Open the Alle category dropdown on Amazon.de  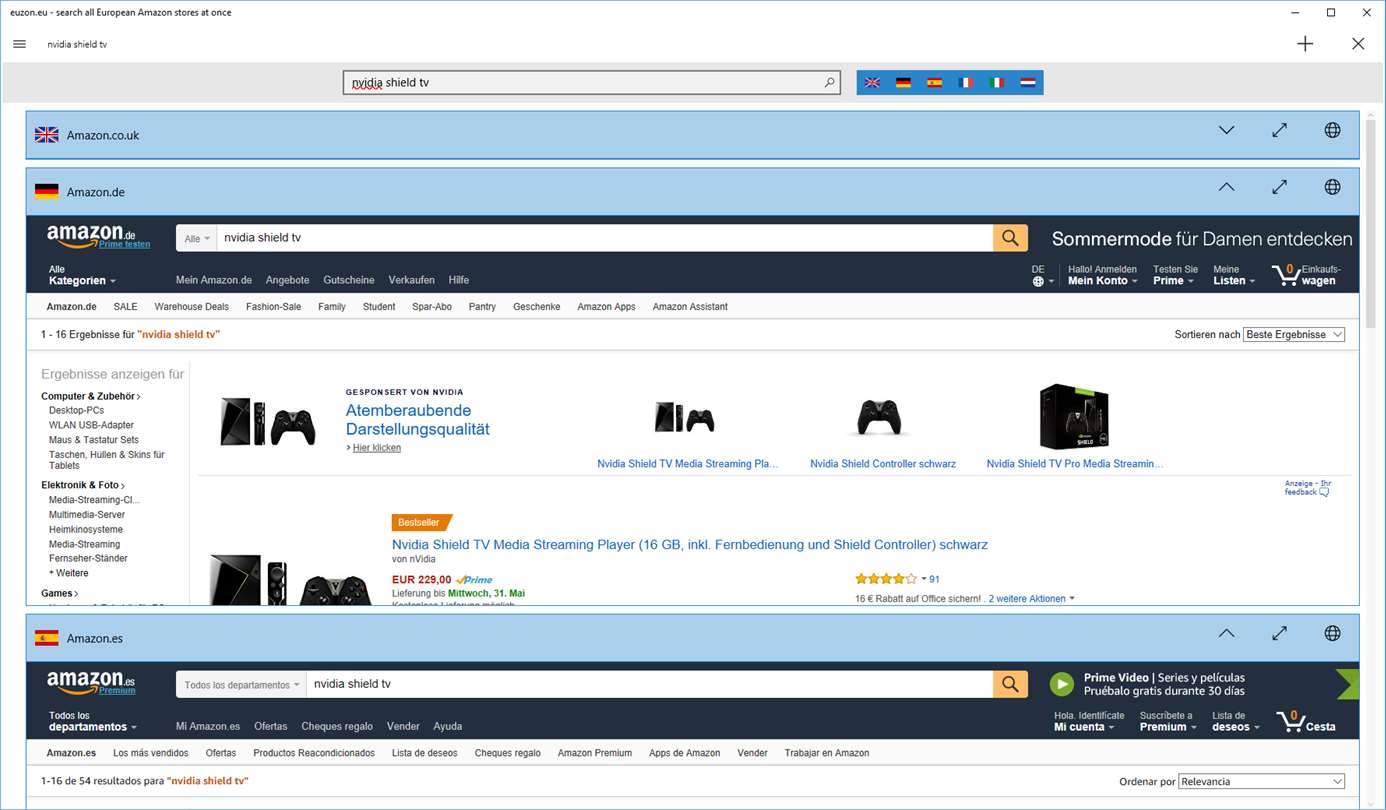(x=196, y=238)
